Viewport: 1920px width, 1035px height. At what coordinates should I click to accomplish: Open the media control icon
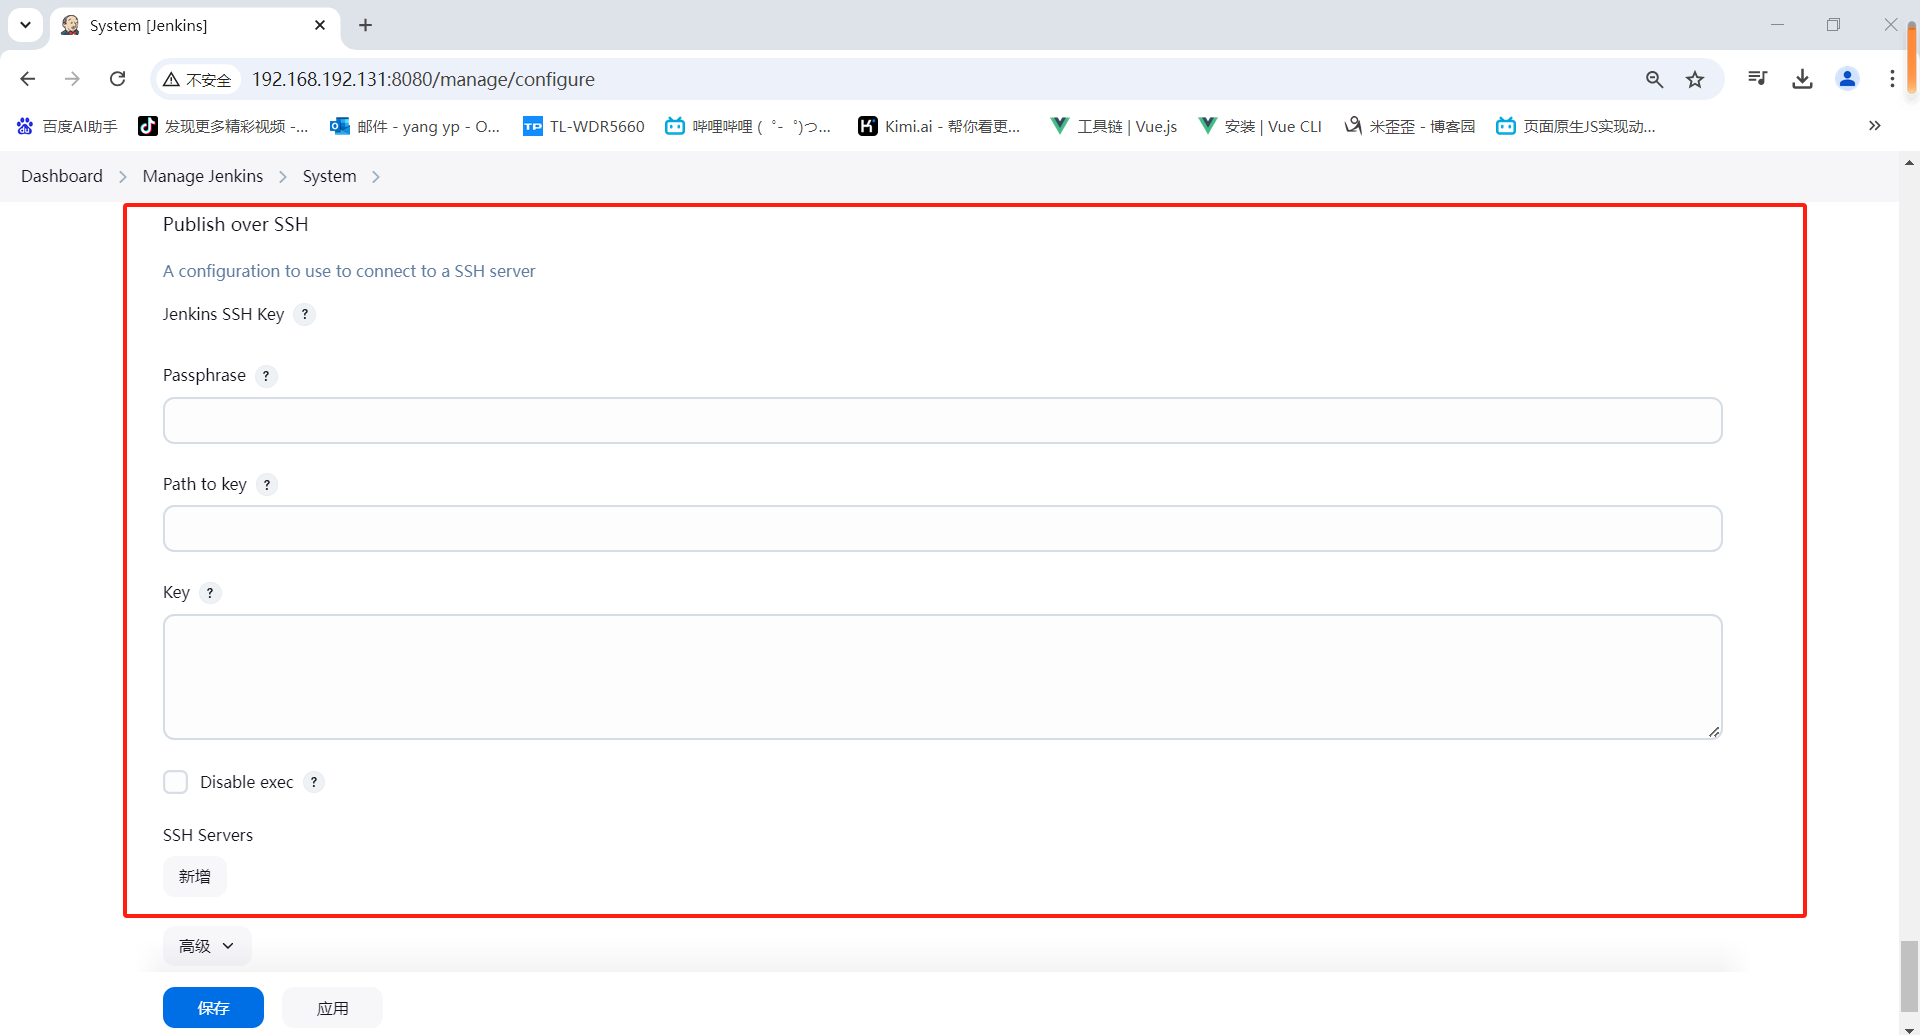click(x=1758, y=79)
